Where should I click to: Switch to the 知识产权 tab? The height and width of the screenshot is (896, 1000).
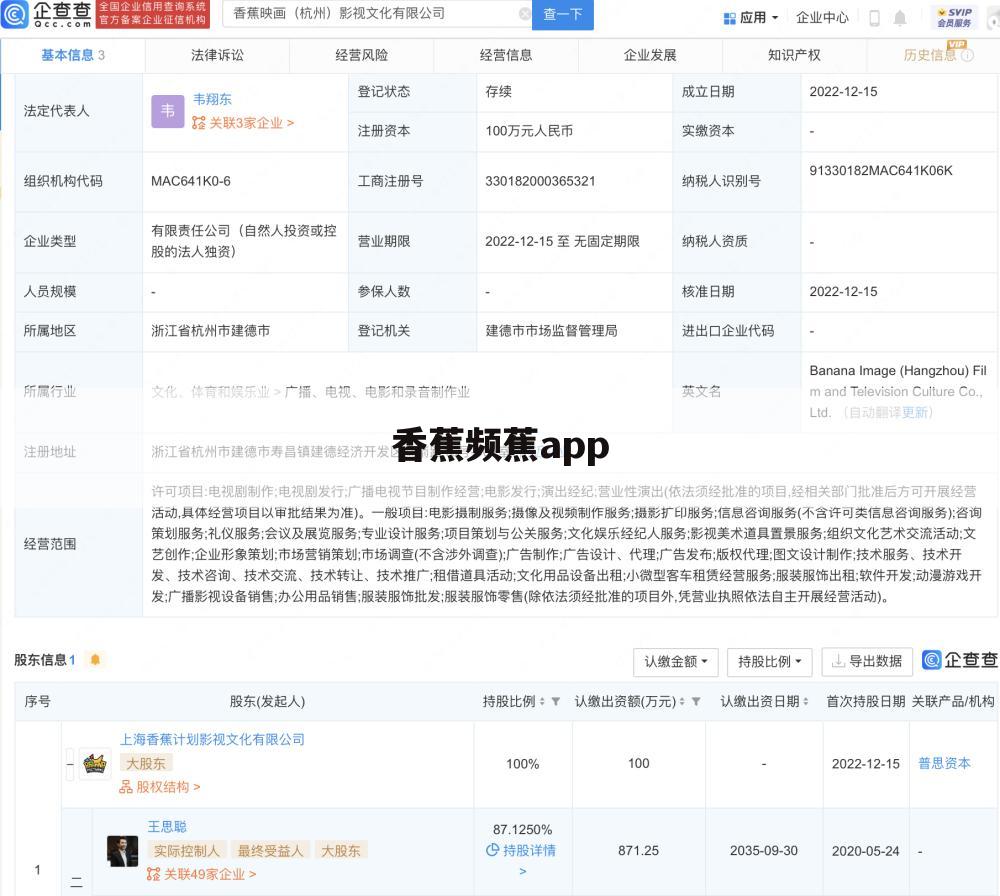click(x=794, y=55)
